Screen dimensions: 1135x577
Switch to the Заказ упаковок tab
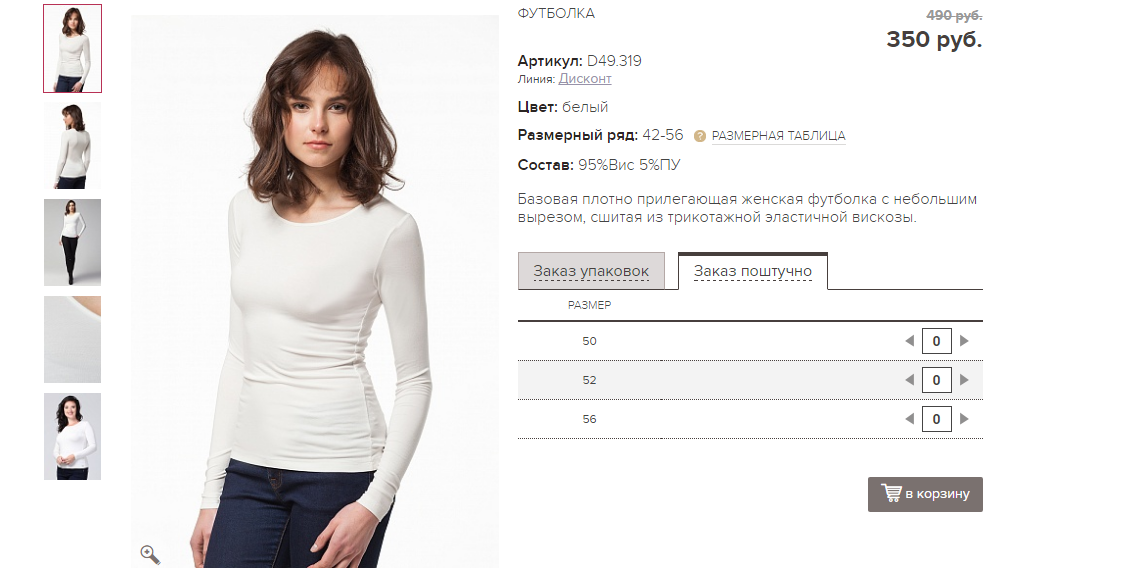pos(591,271)
